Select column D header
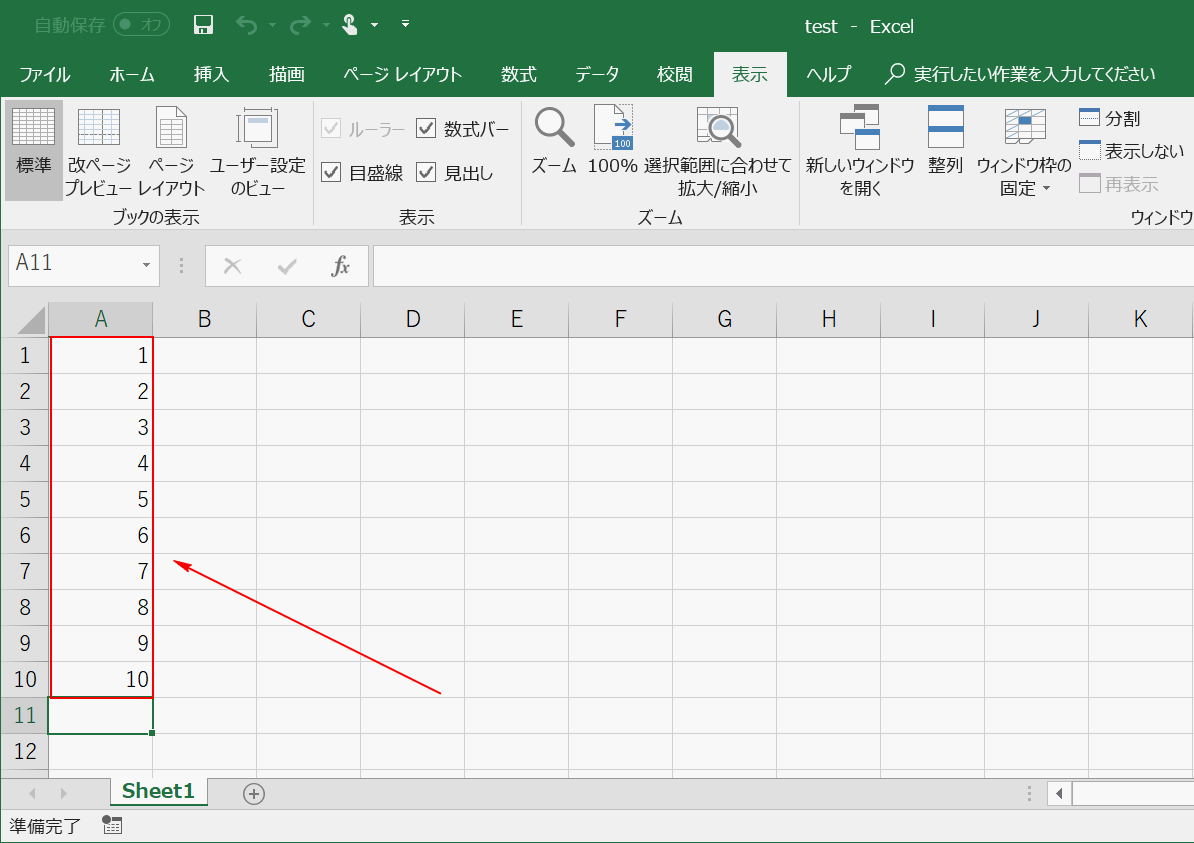The width and height of the screenshot is (1194, 843). (x=413, y=319)
